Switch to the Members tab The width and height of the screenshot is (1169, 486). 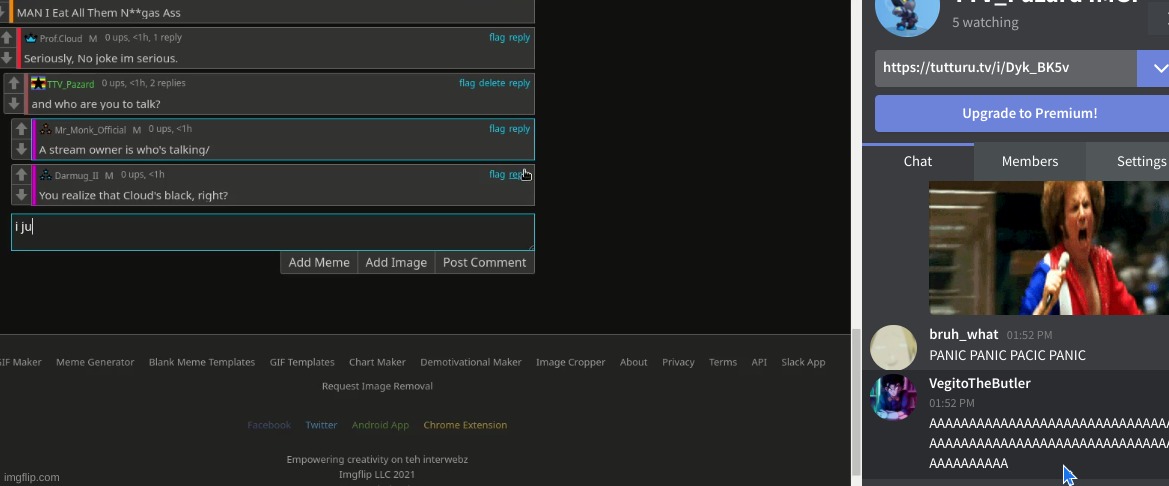(x=1029, y=161)
